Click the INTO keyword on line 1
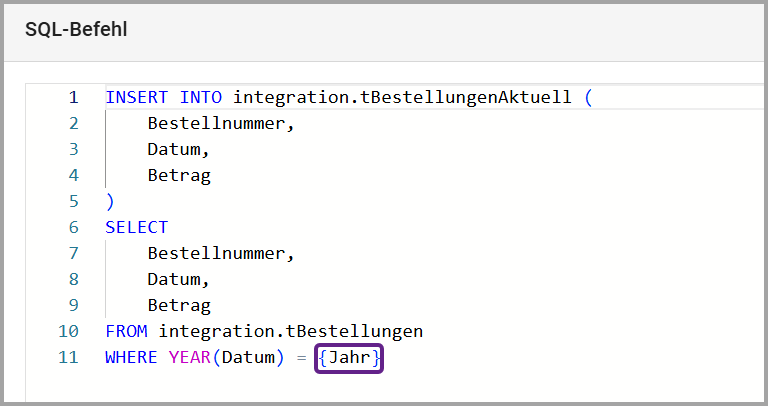Screen dimensions: 768x406 (x=200, y=98)
